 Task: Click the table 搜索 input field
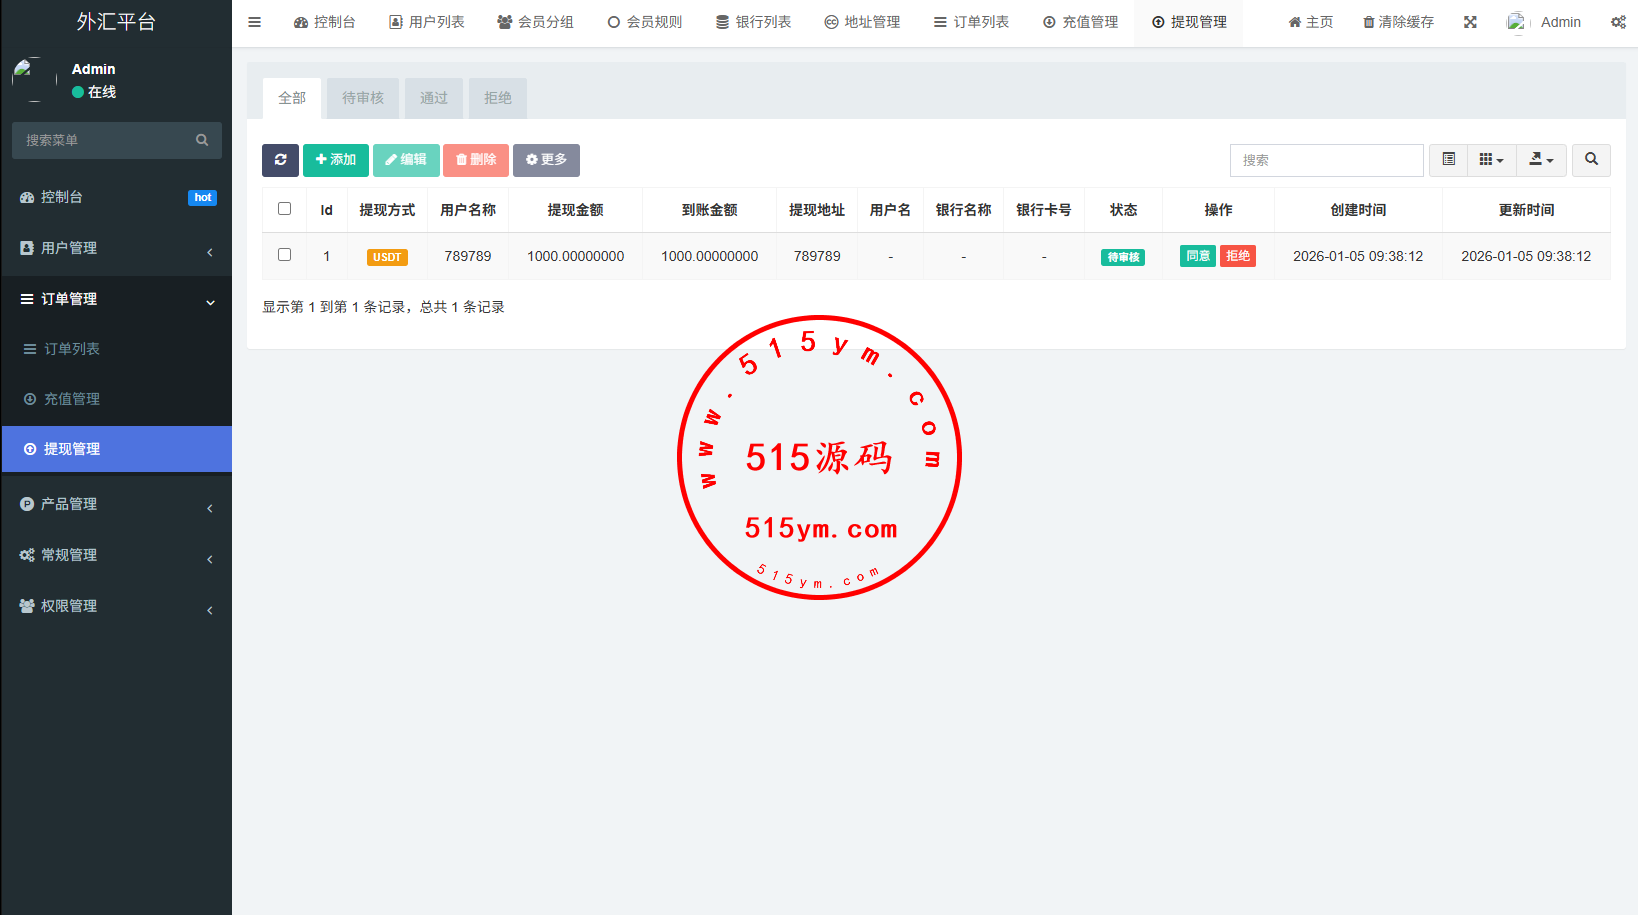tap(1326, 160)
